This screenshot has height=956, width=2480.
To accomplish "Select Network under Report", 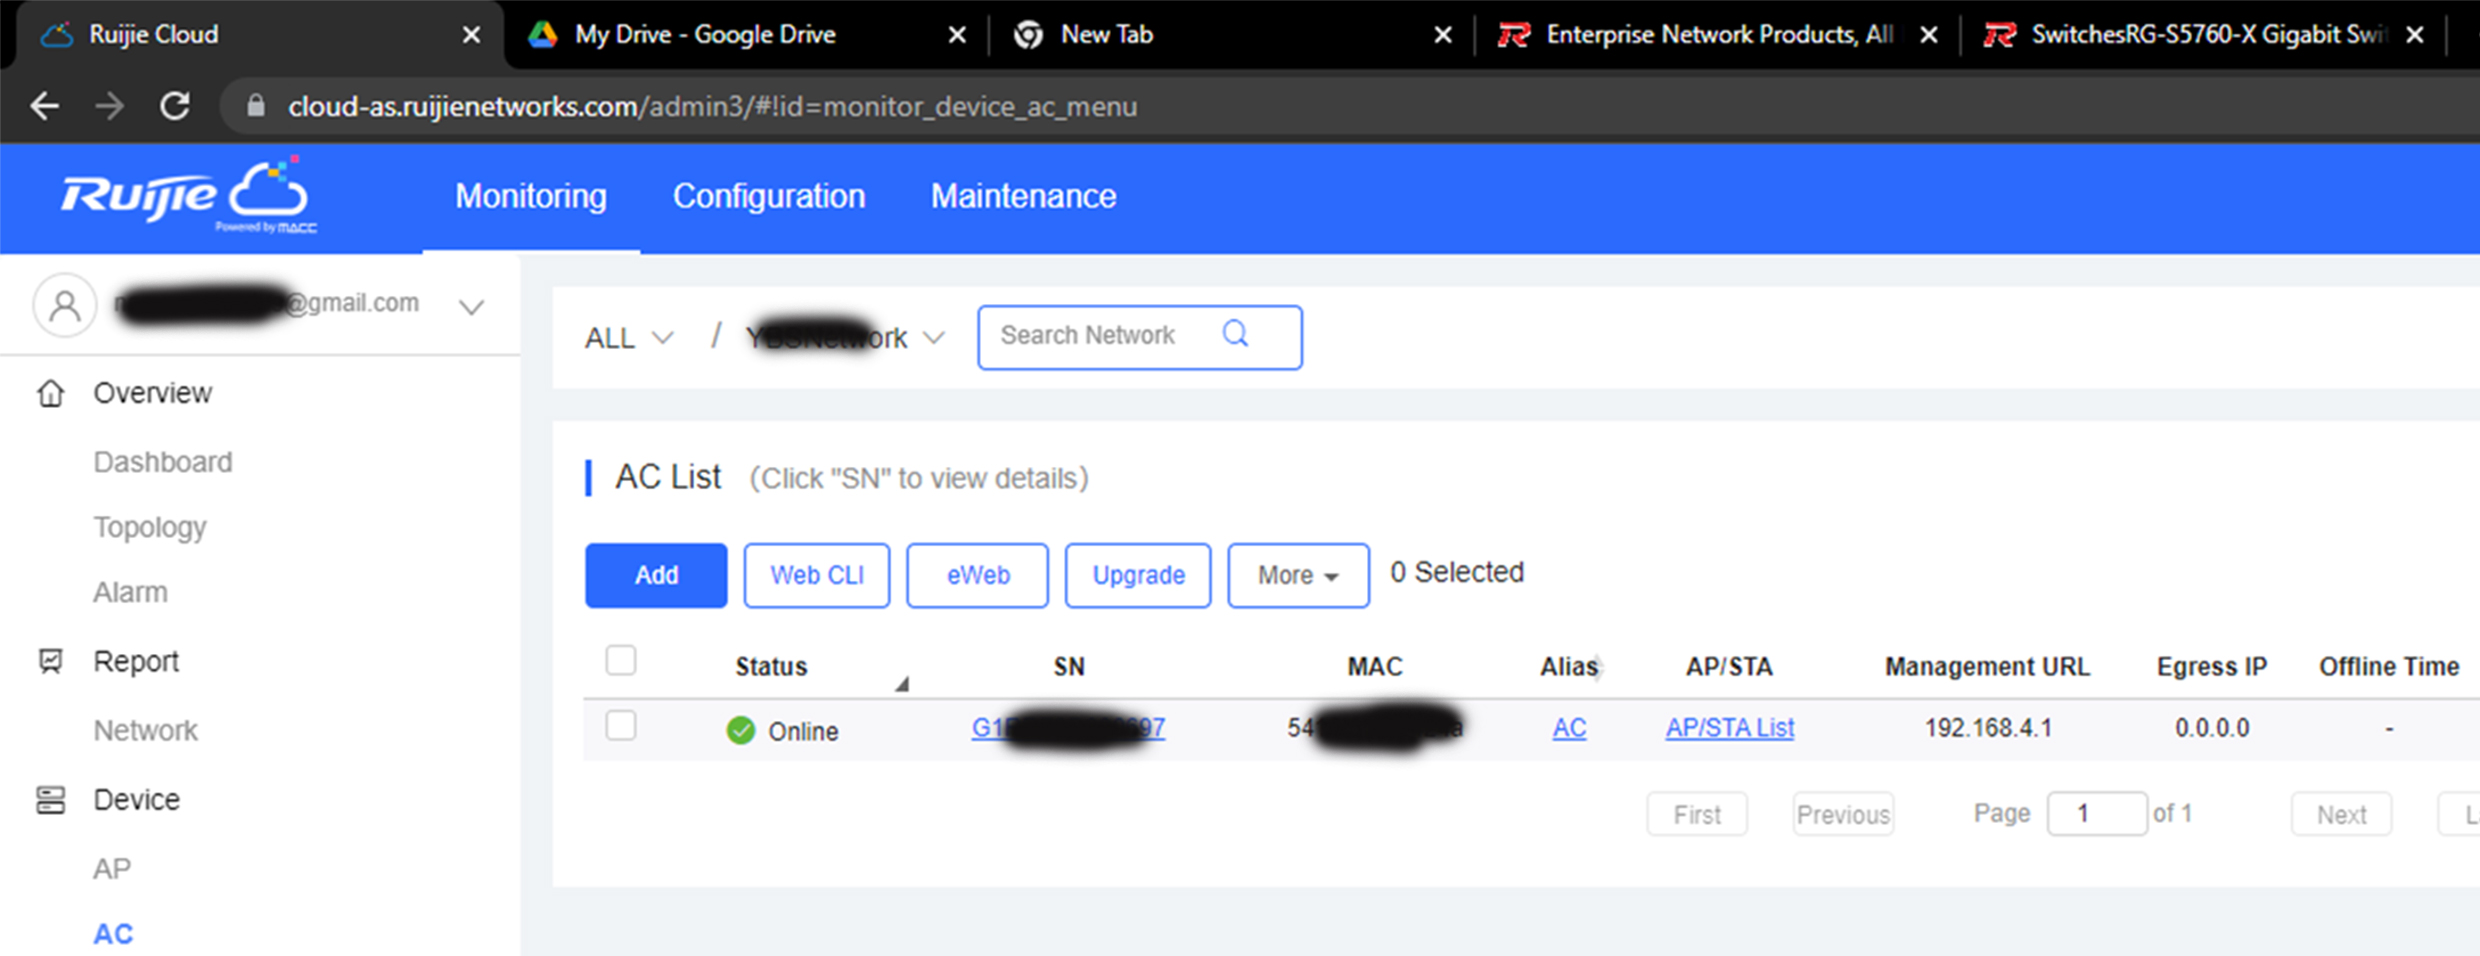I will click(x=146, y=730).
